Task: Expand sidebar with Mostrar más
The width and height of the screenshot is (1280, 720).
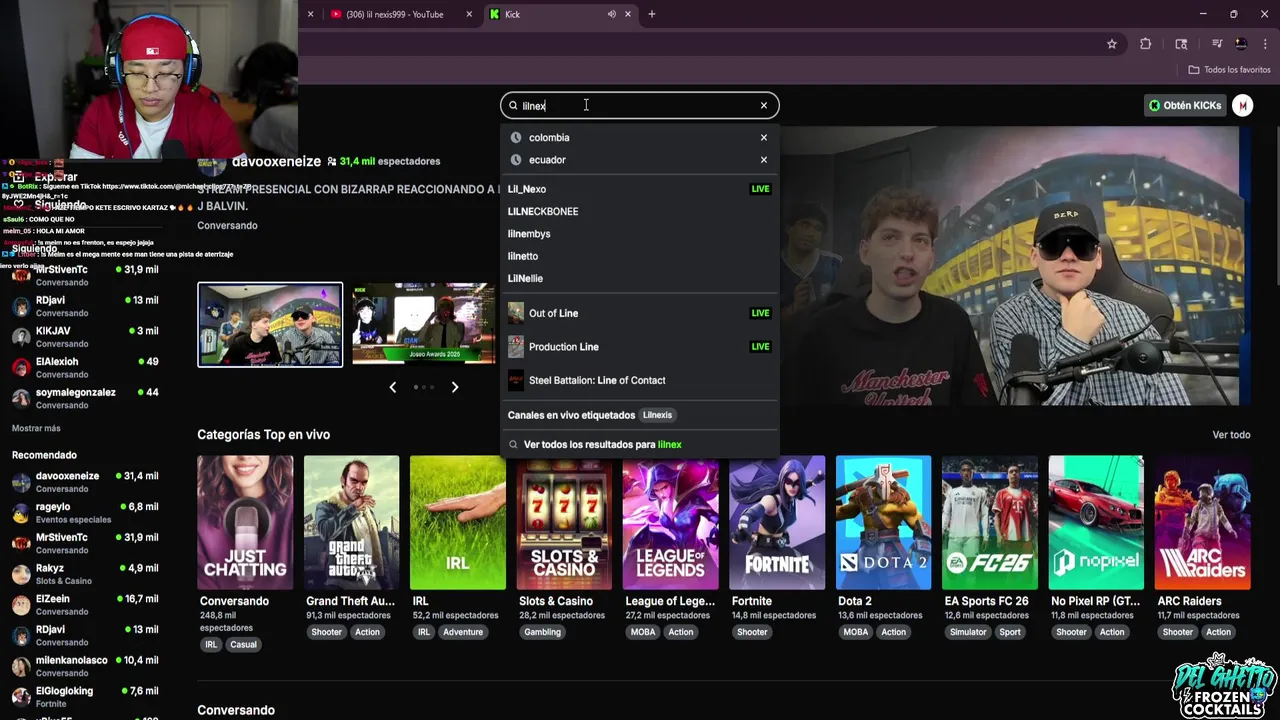Action: tap(36, 428)
